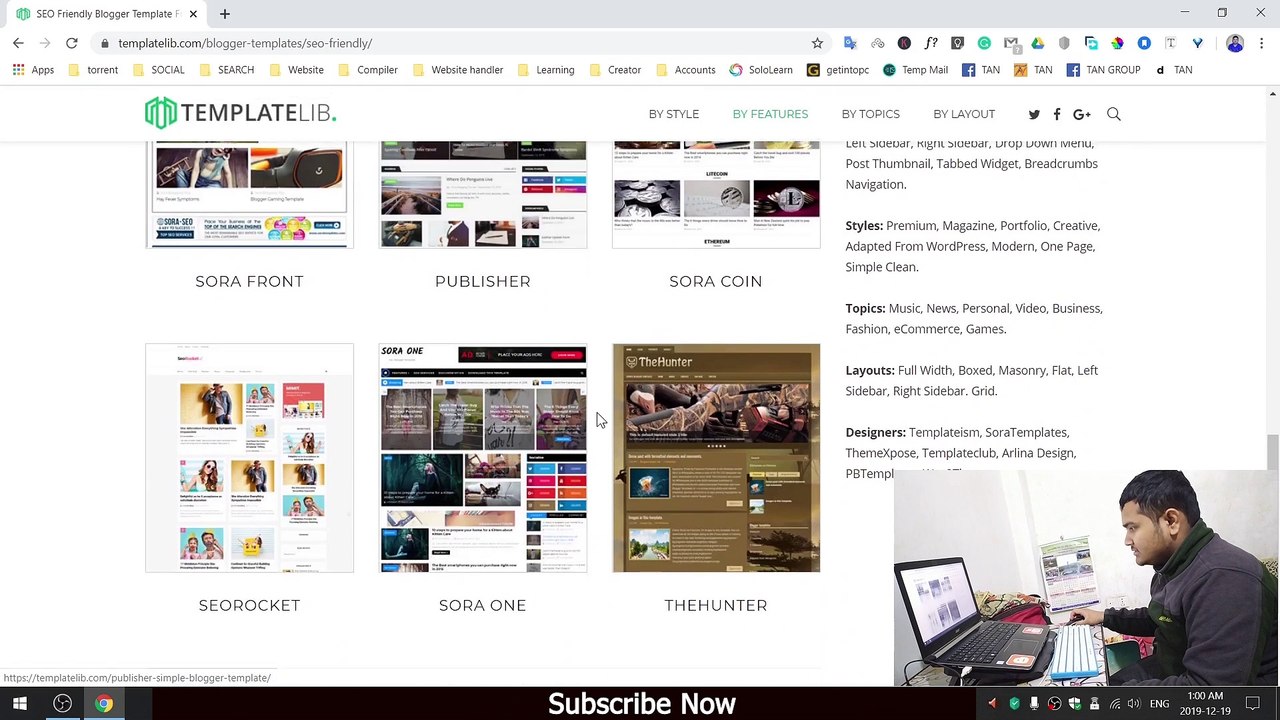Open the Website handler bookmark folder
Image resolution: width=1280 pixels, height=720 pixels.
457,70
